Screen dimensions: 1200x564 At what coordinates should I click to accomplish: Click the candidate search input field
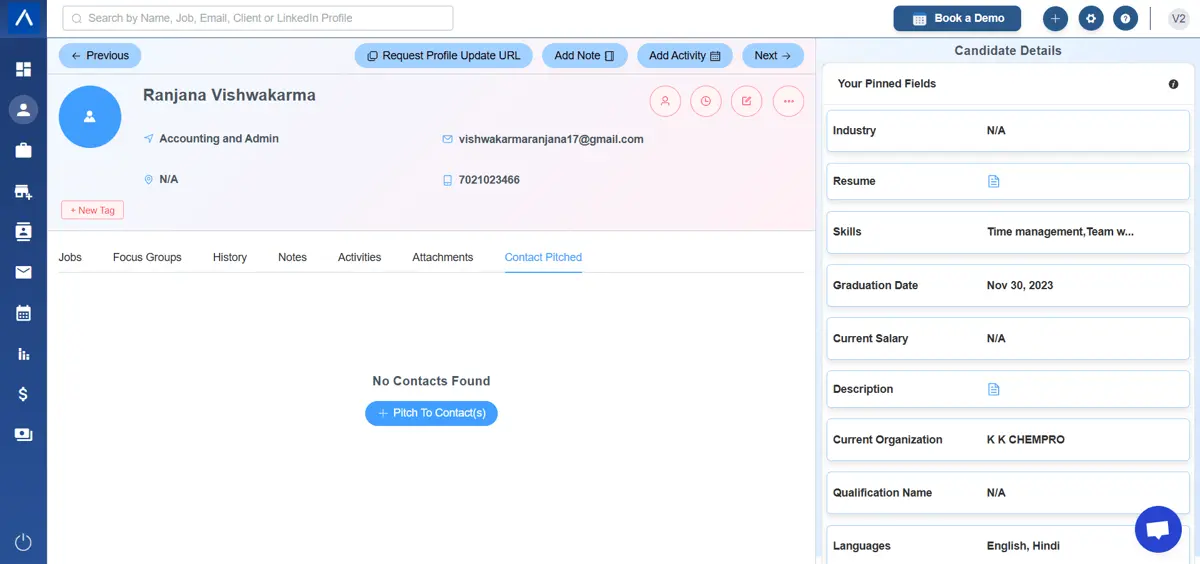[258, 18]
